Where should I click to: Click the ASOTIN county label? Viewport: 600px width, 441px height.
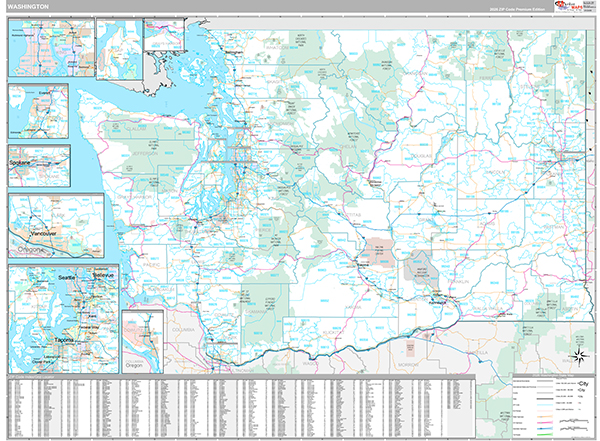point(572,309)
